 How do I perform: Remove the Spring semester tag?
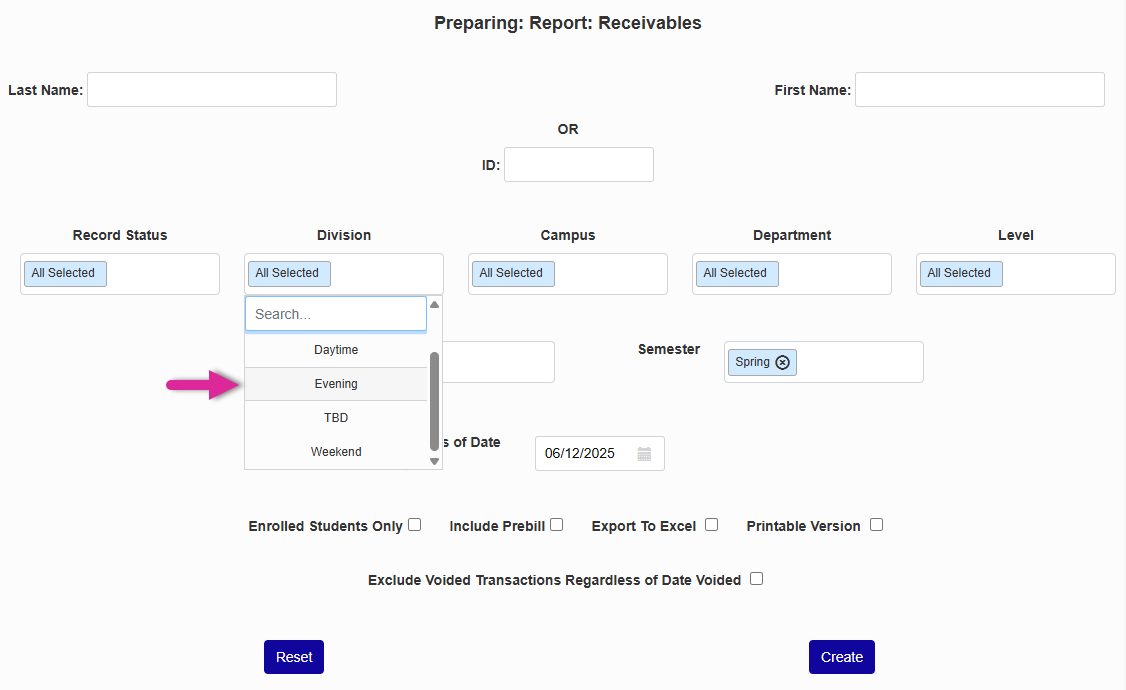point(782,362)
